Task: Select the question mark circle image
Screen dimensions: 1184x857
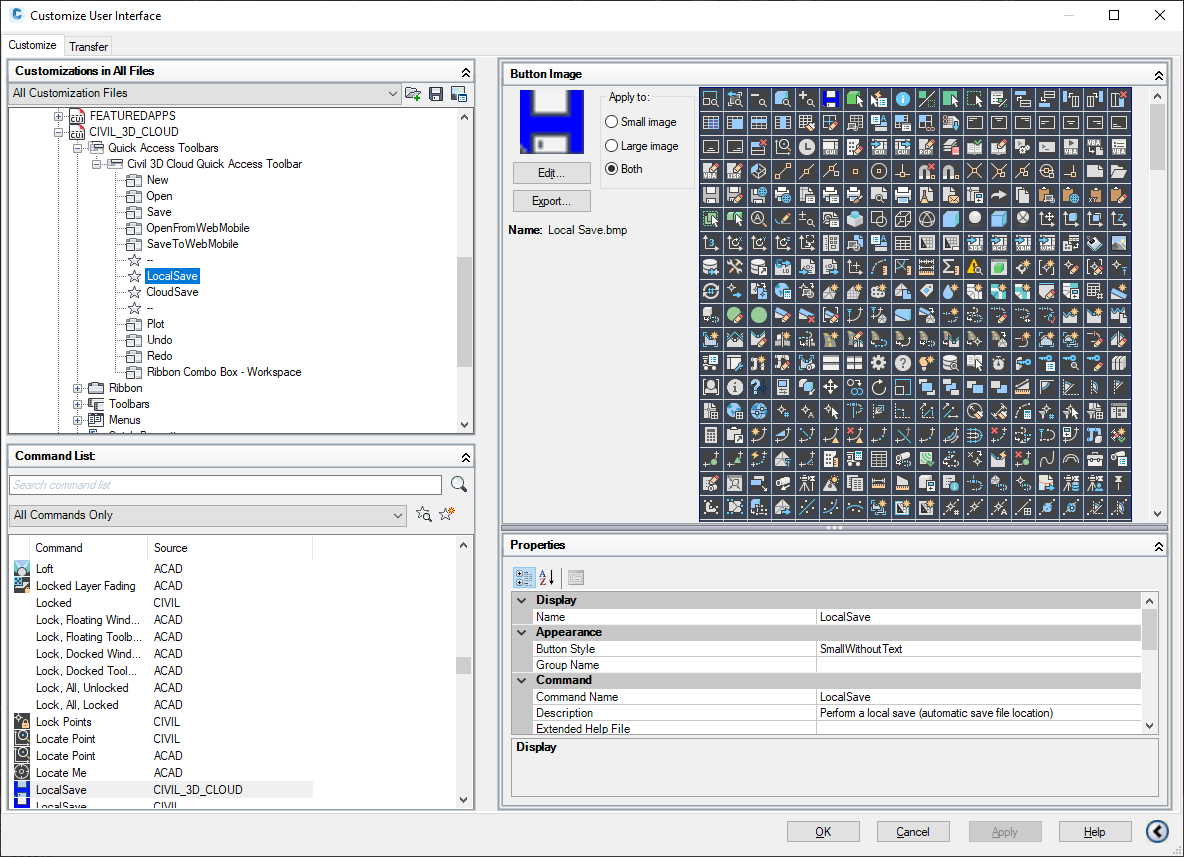Action: [x=902, y=363]
